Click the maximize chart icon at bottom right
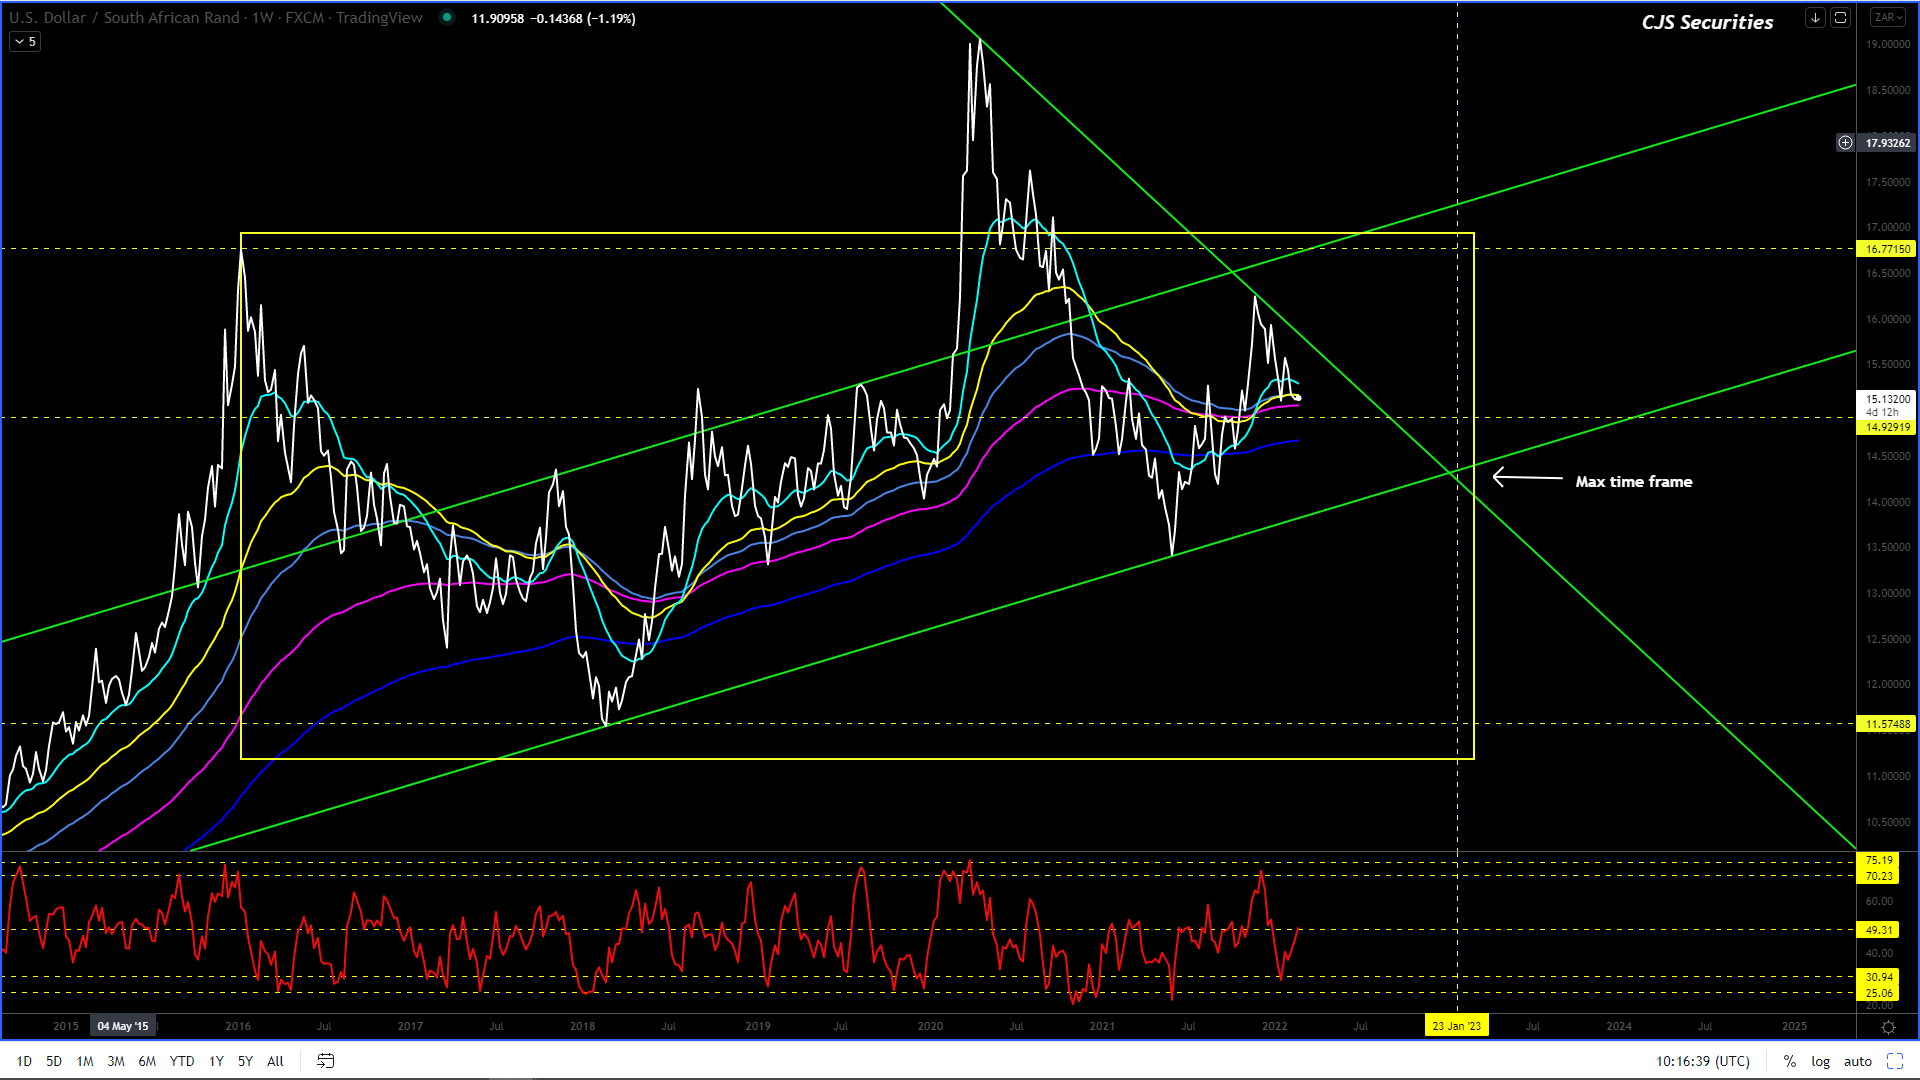 coord(1895,1061)
